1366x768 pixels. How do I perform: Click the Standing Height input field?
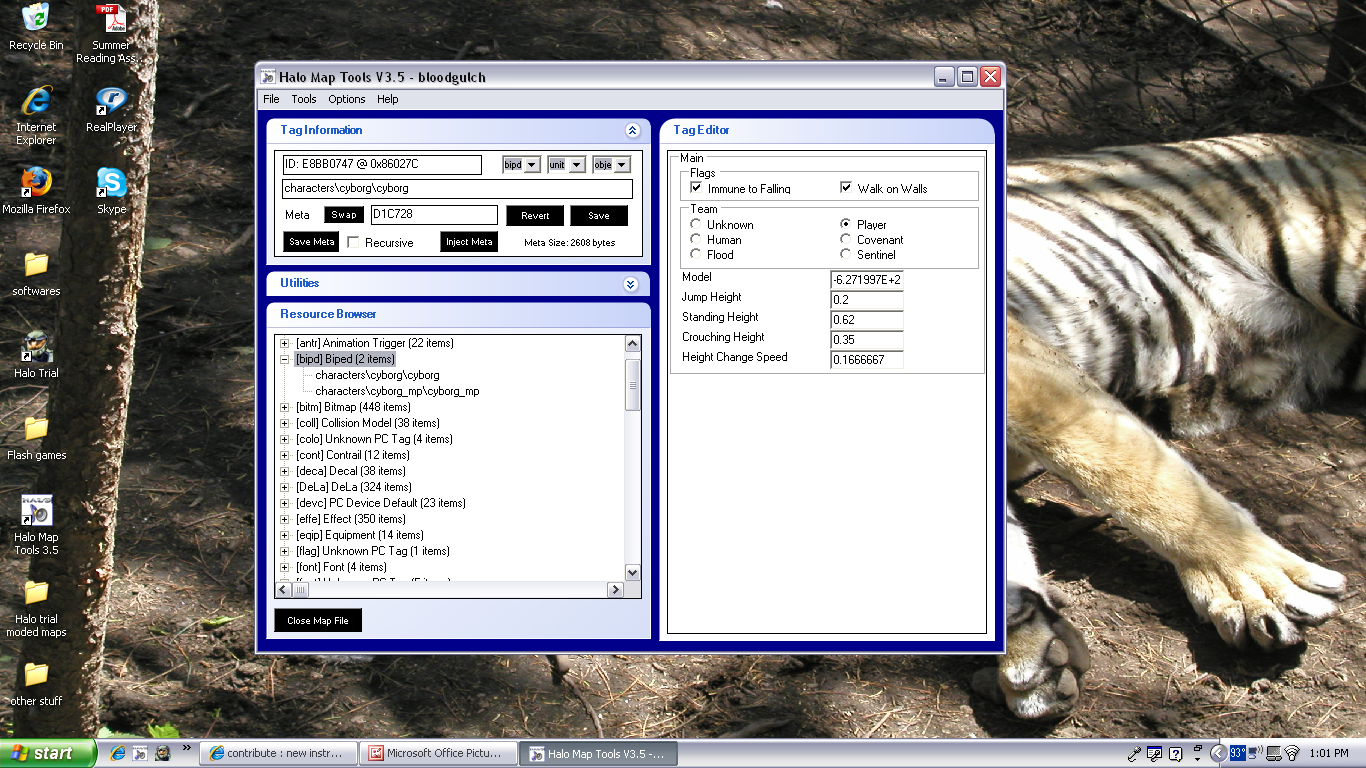point(867,320)
